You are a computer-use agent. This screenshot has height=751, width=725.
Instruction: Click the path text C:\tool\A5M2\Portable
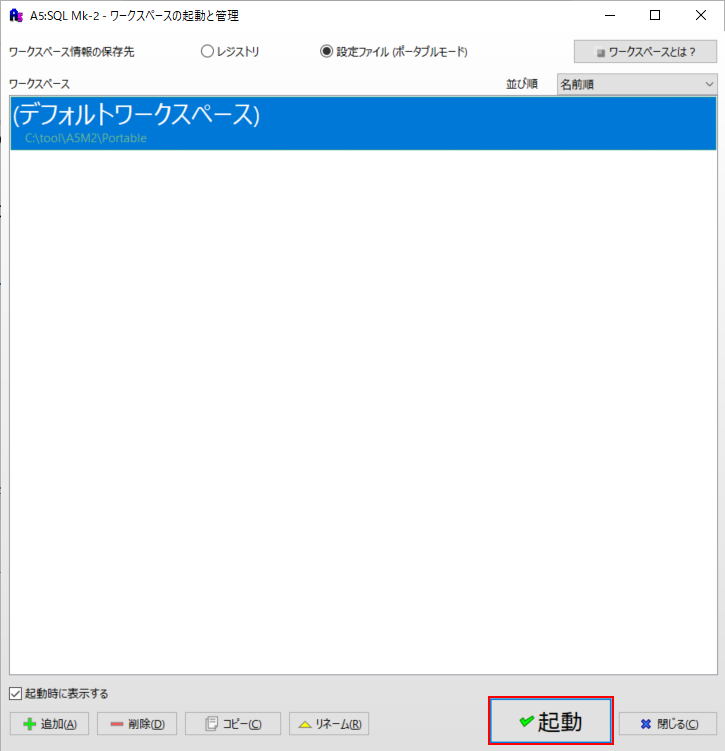[x=86, y=138]
